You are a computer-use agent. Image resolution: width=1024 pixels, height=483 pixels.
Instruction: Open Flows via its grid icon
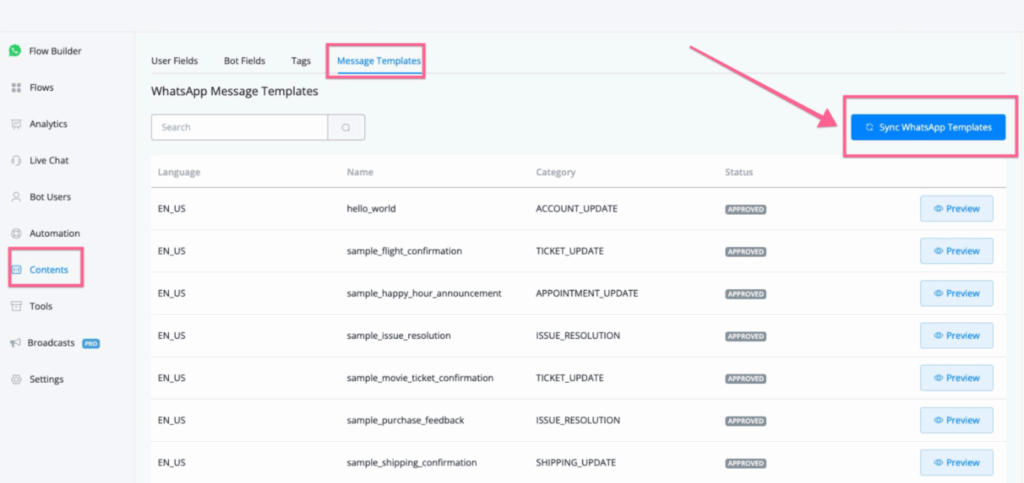[x=16, y=88]
